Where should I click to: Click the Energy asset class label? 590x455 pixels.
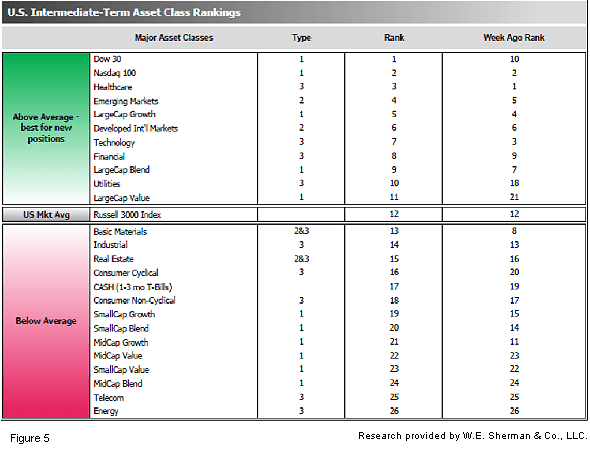(x=106, y=411)
